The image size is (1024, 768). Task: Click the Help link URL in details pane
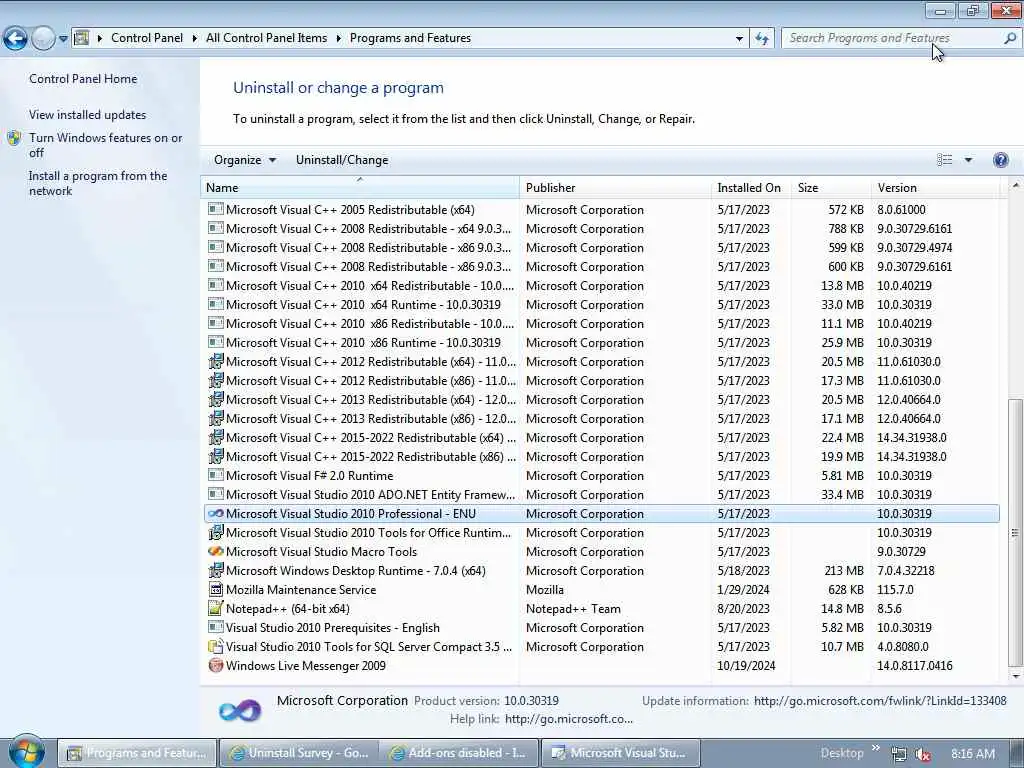[569, 719]
